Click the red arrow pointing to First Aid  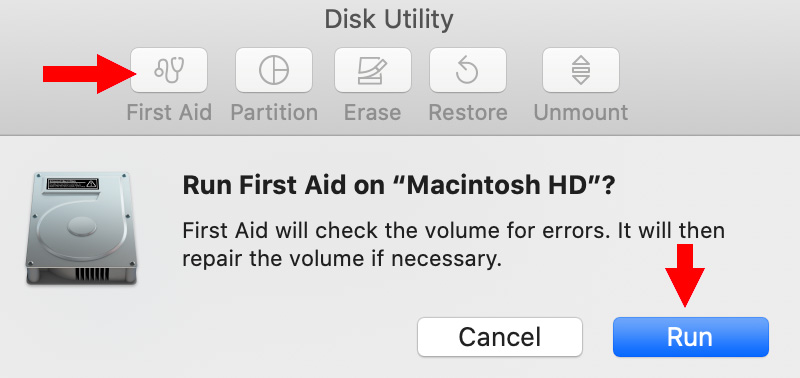[89, 74]
